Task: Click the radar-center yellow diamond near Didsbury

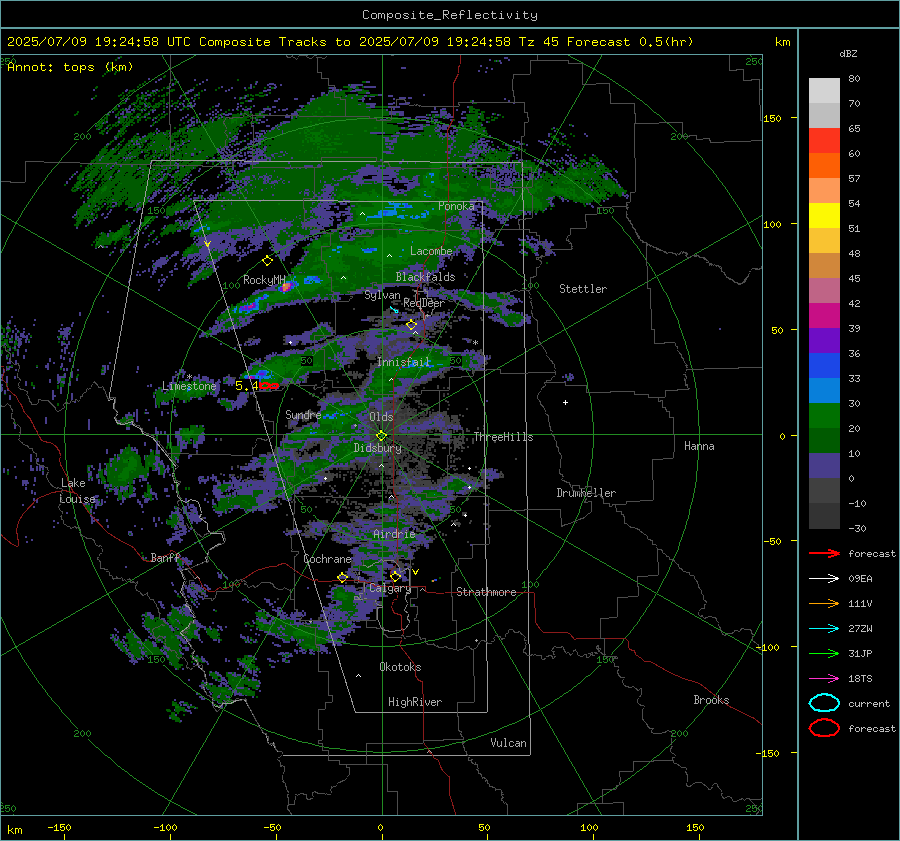Action: click(381, 436)
